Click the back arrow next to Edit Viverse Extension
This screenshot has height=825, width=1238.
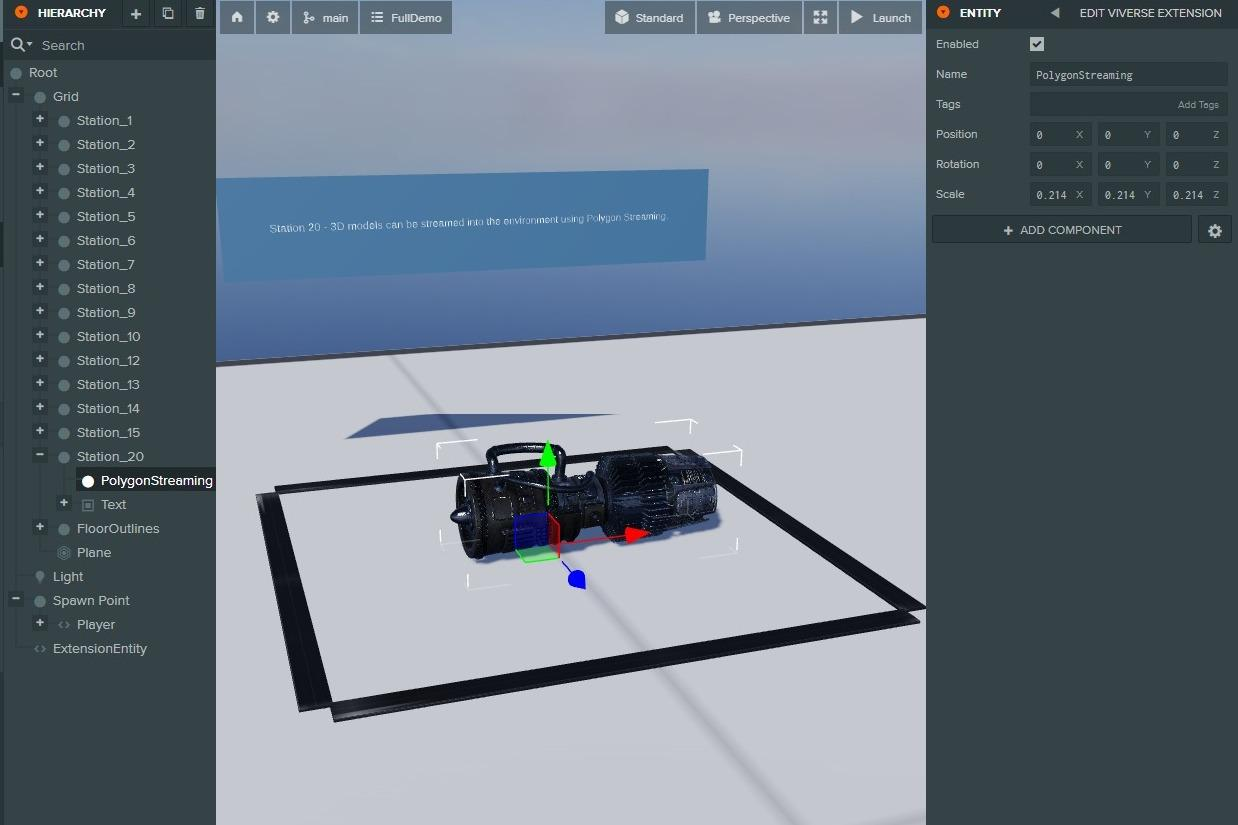point(1055,13)
